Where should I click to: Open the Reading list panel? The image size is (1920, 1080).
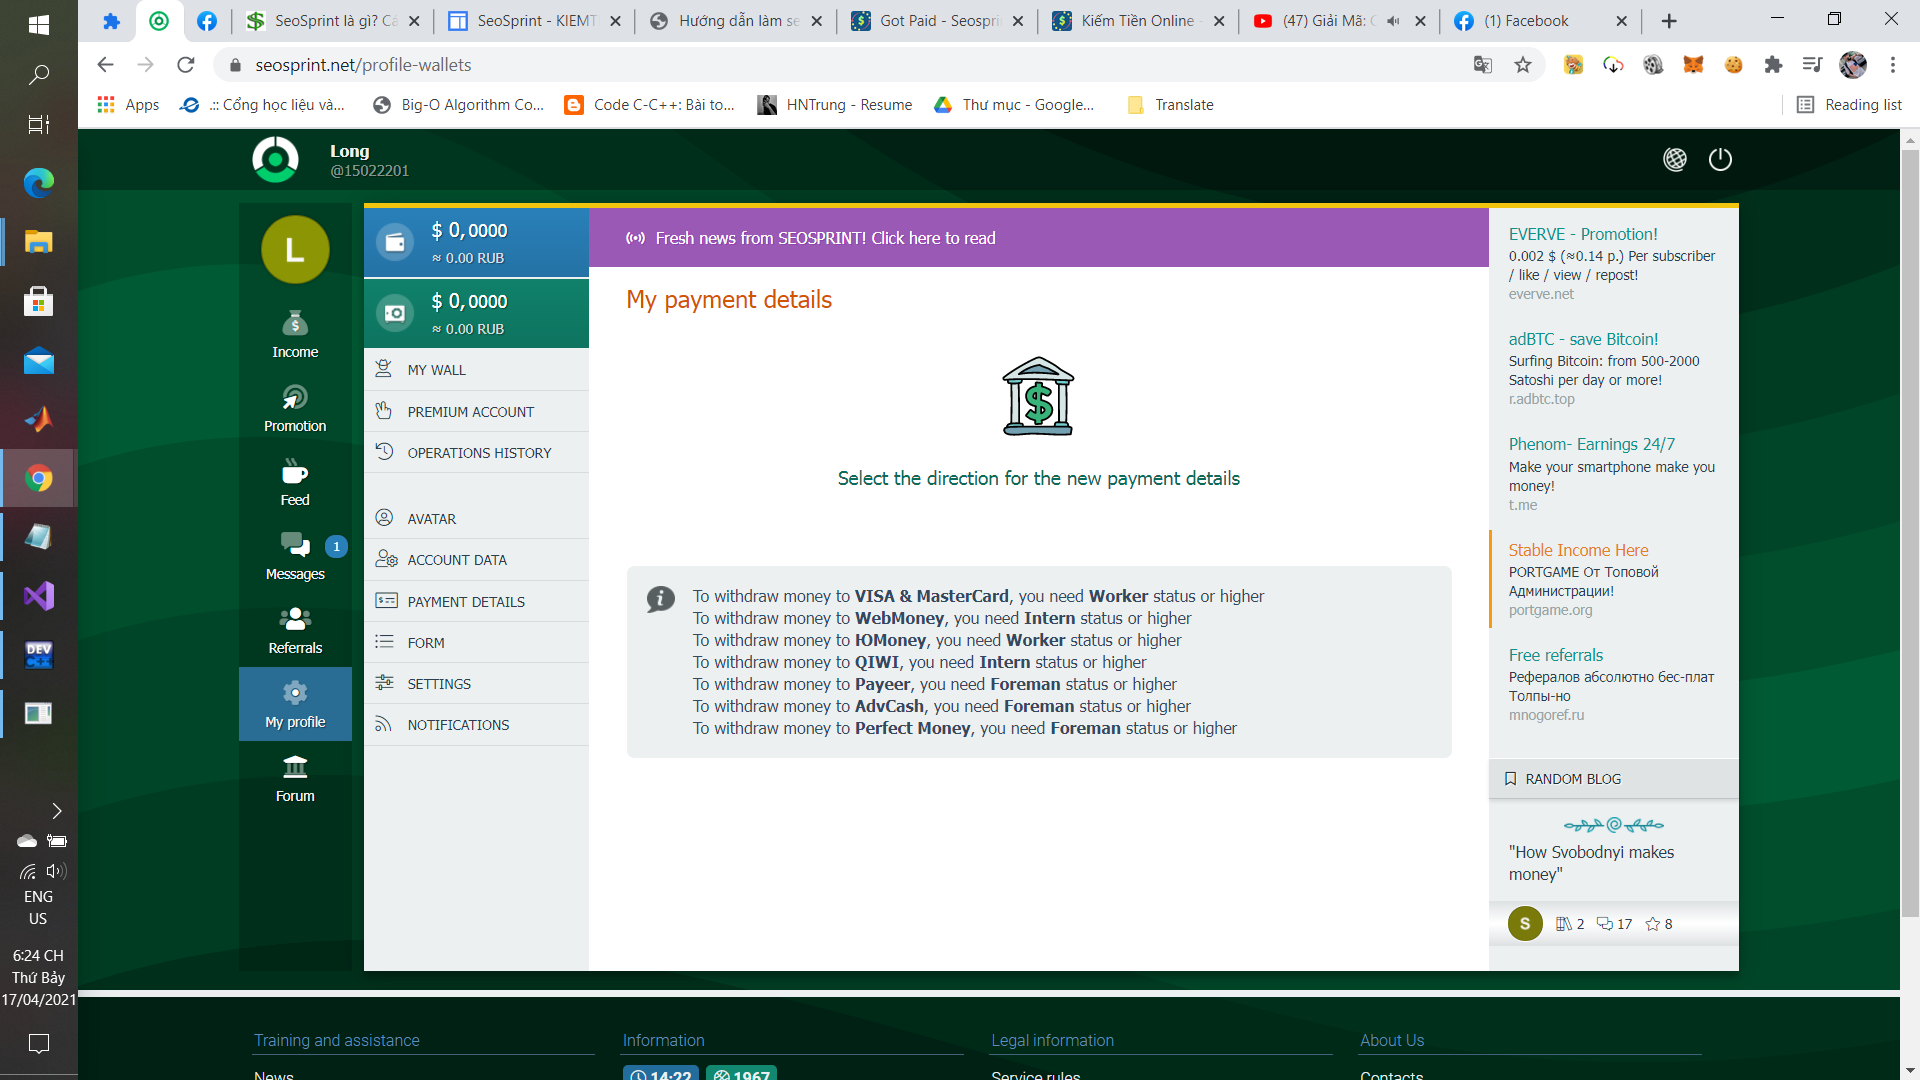[1849, 105]
